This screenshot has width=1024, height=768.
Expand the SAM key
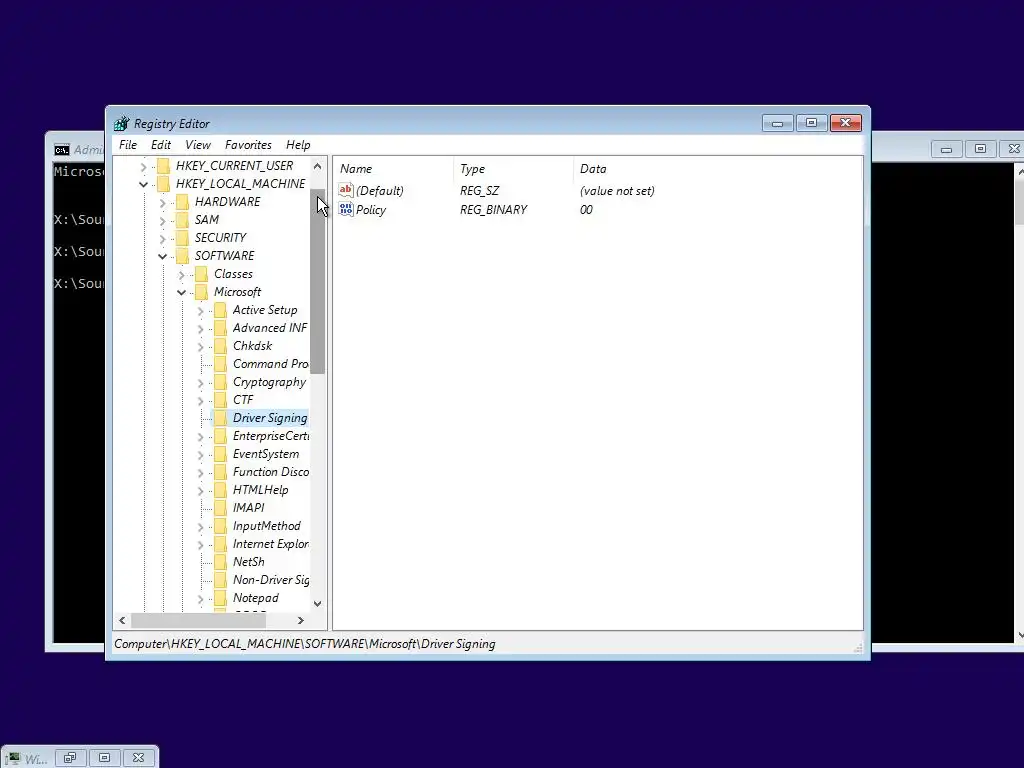(x=163, y=221)
